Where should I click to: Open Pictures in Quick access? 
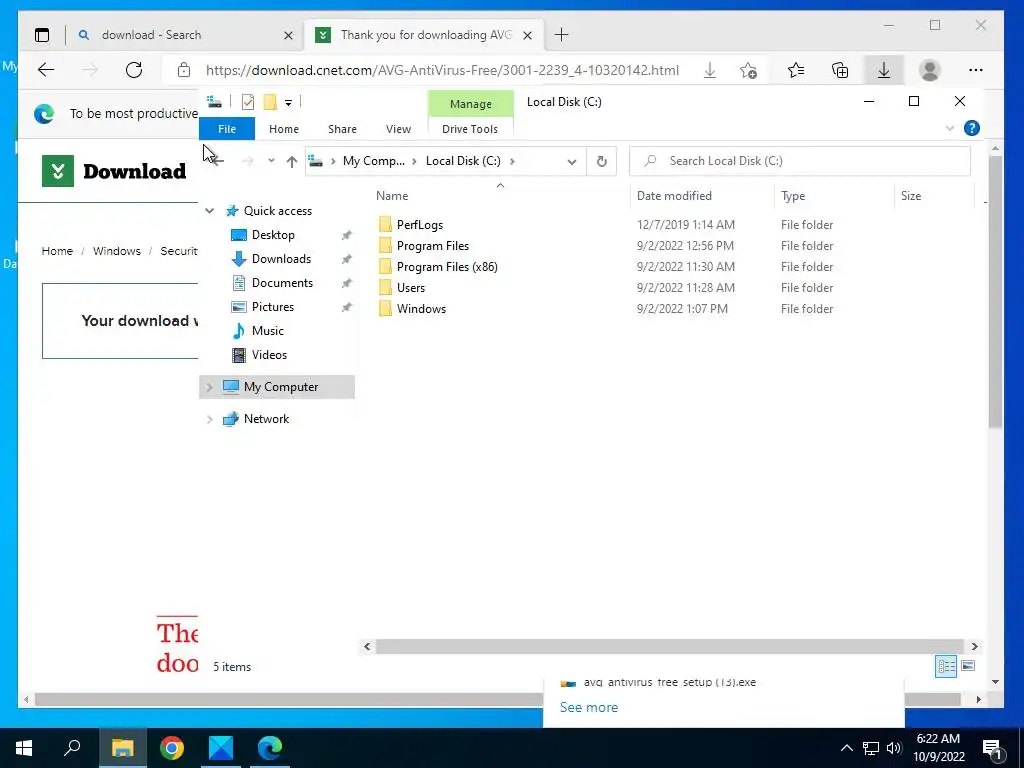[x=272, y=307]
